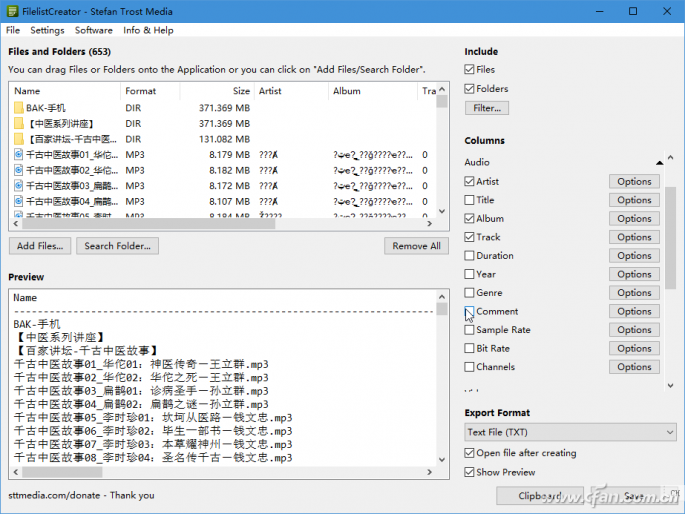The image size is (685, 514).
Task: Click the Search Folder... button
Action: pos(118,246)
